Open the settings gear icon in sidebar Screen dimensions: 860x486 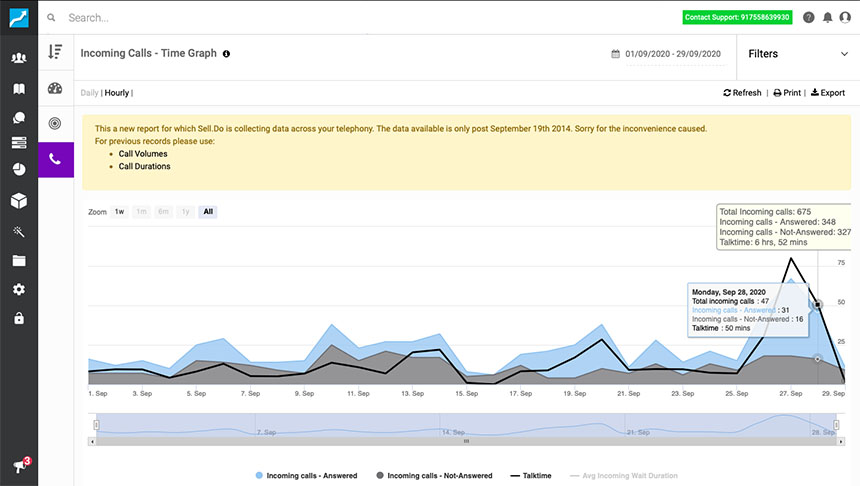(x=19, y=289)
